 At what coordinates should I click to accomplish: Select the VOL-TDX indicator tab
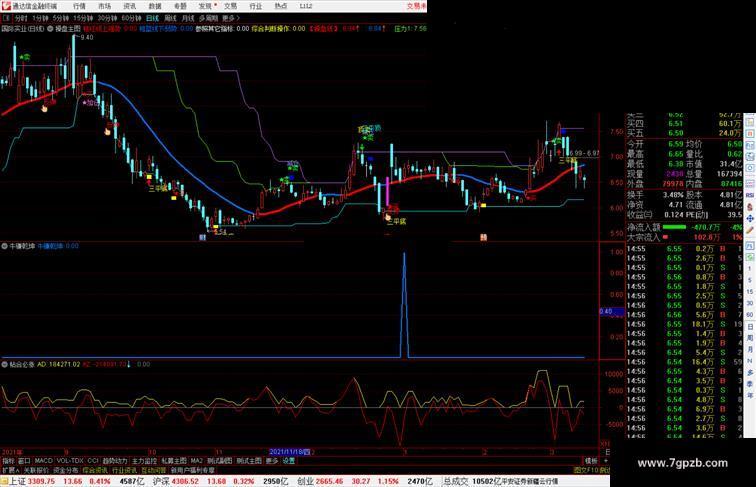pyautogui.click(x=70, y=461)
